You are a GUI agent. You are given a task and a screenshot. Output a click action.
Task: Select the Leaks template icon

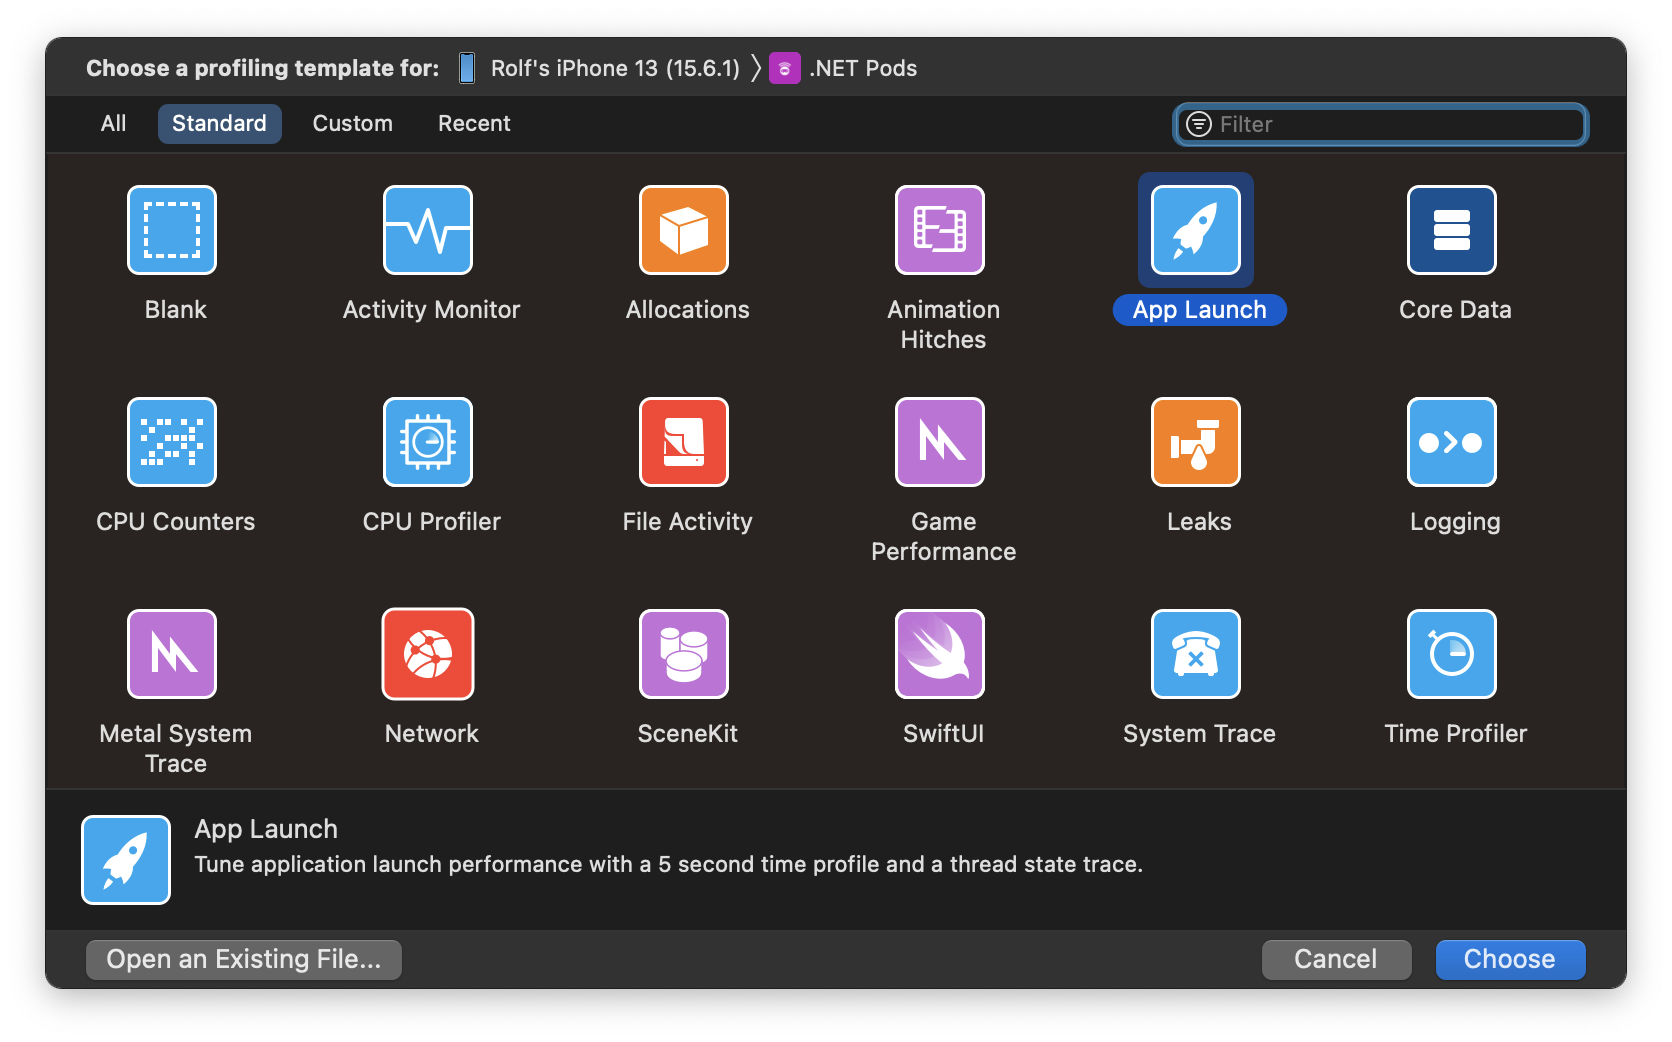coord(1196,442)
